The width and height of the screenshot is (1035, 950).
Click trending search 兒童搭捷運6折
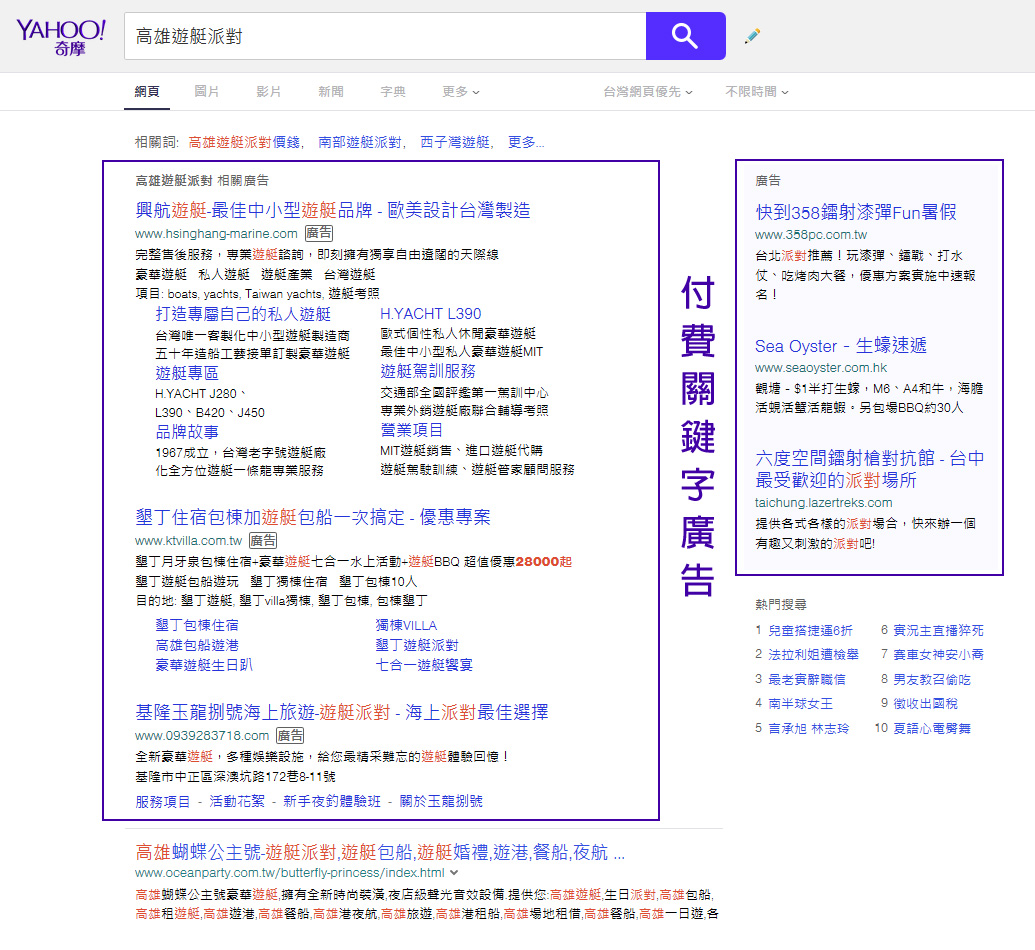(x=811, y=630)
